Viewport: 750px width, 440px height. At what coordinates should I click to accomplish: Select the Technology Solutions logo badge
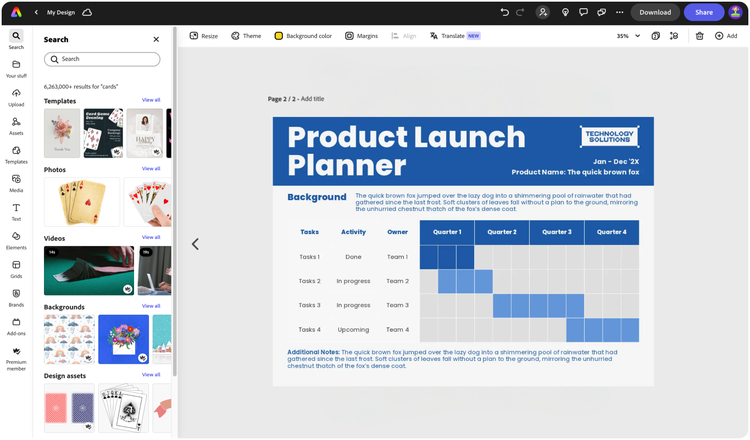pos(609,137)
